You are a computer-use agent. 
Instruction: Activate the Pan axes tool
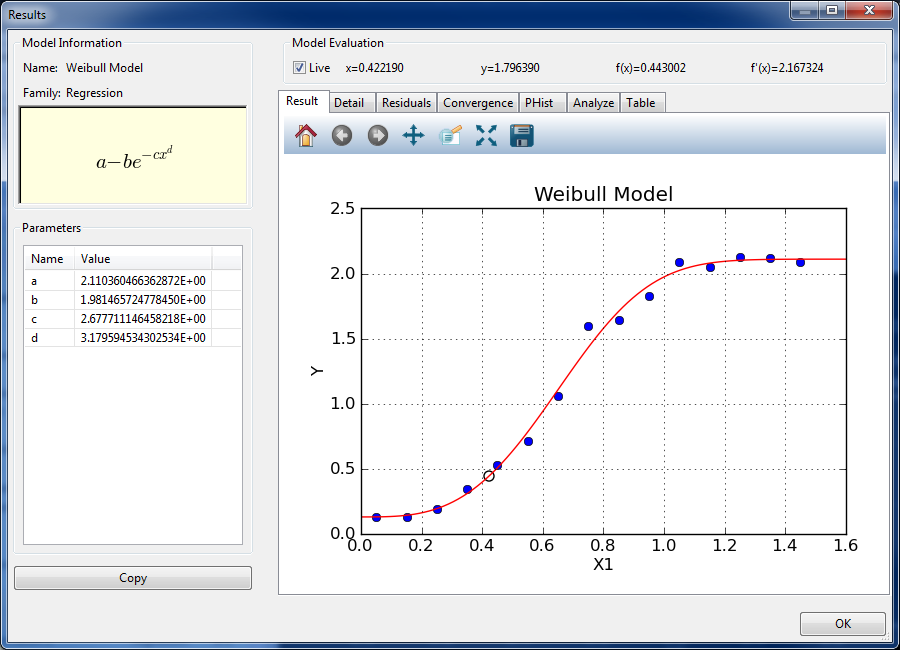point(413,136)
